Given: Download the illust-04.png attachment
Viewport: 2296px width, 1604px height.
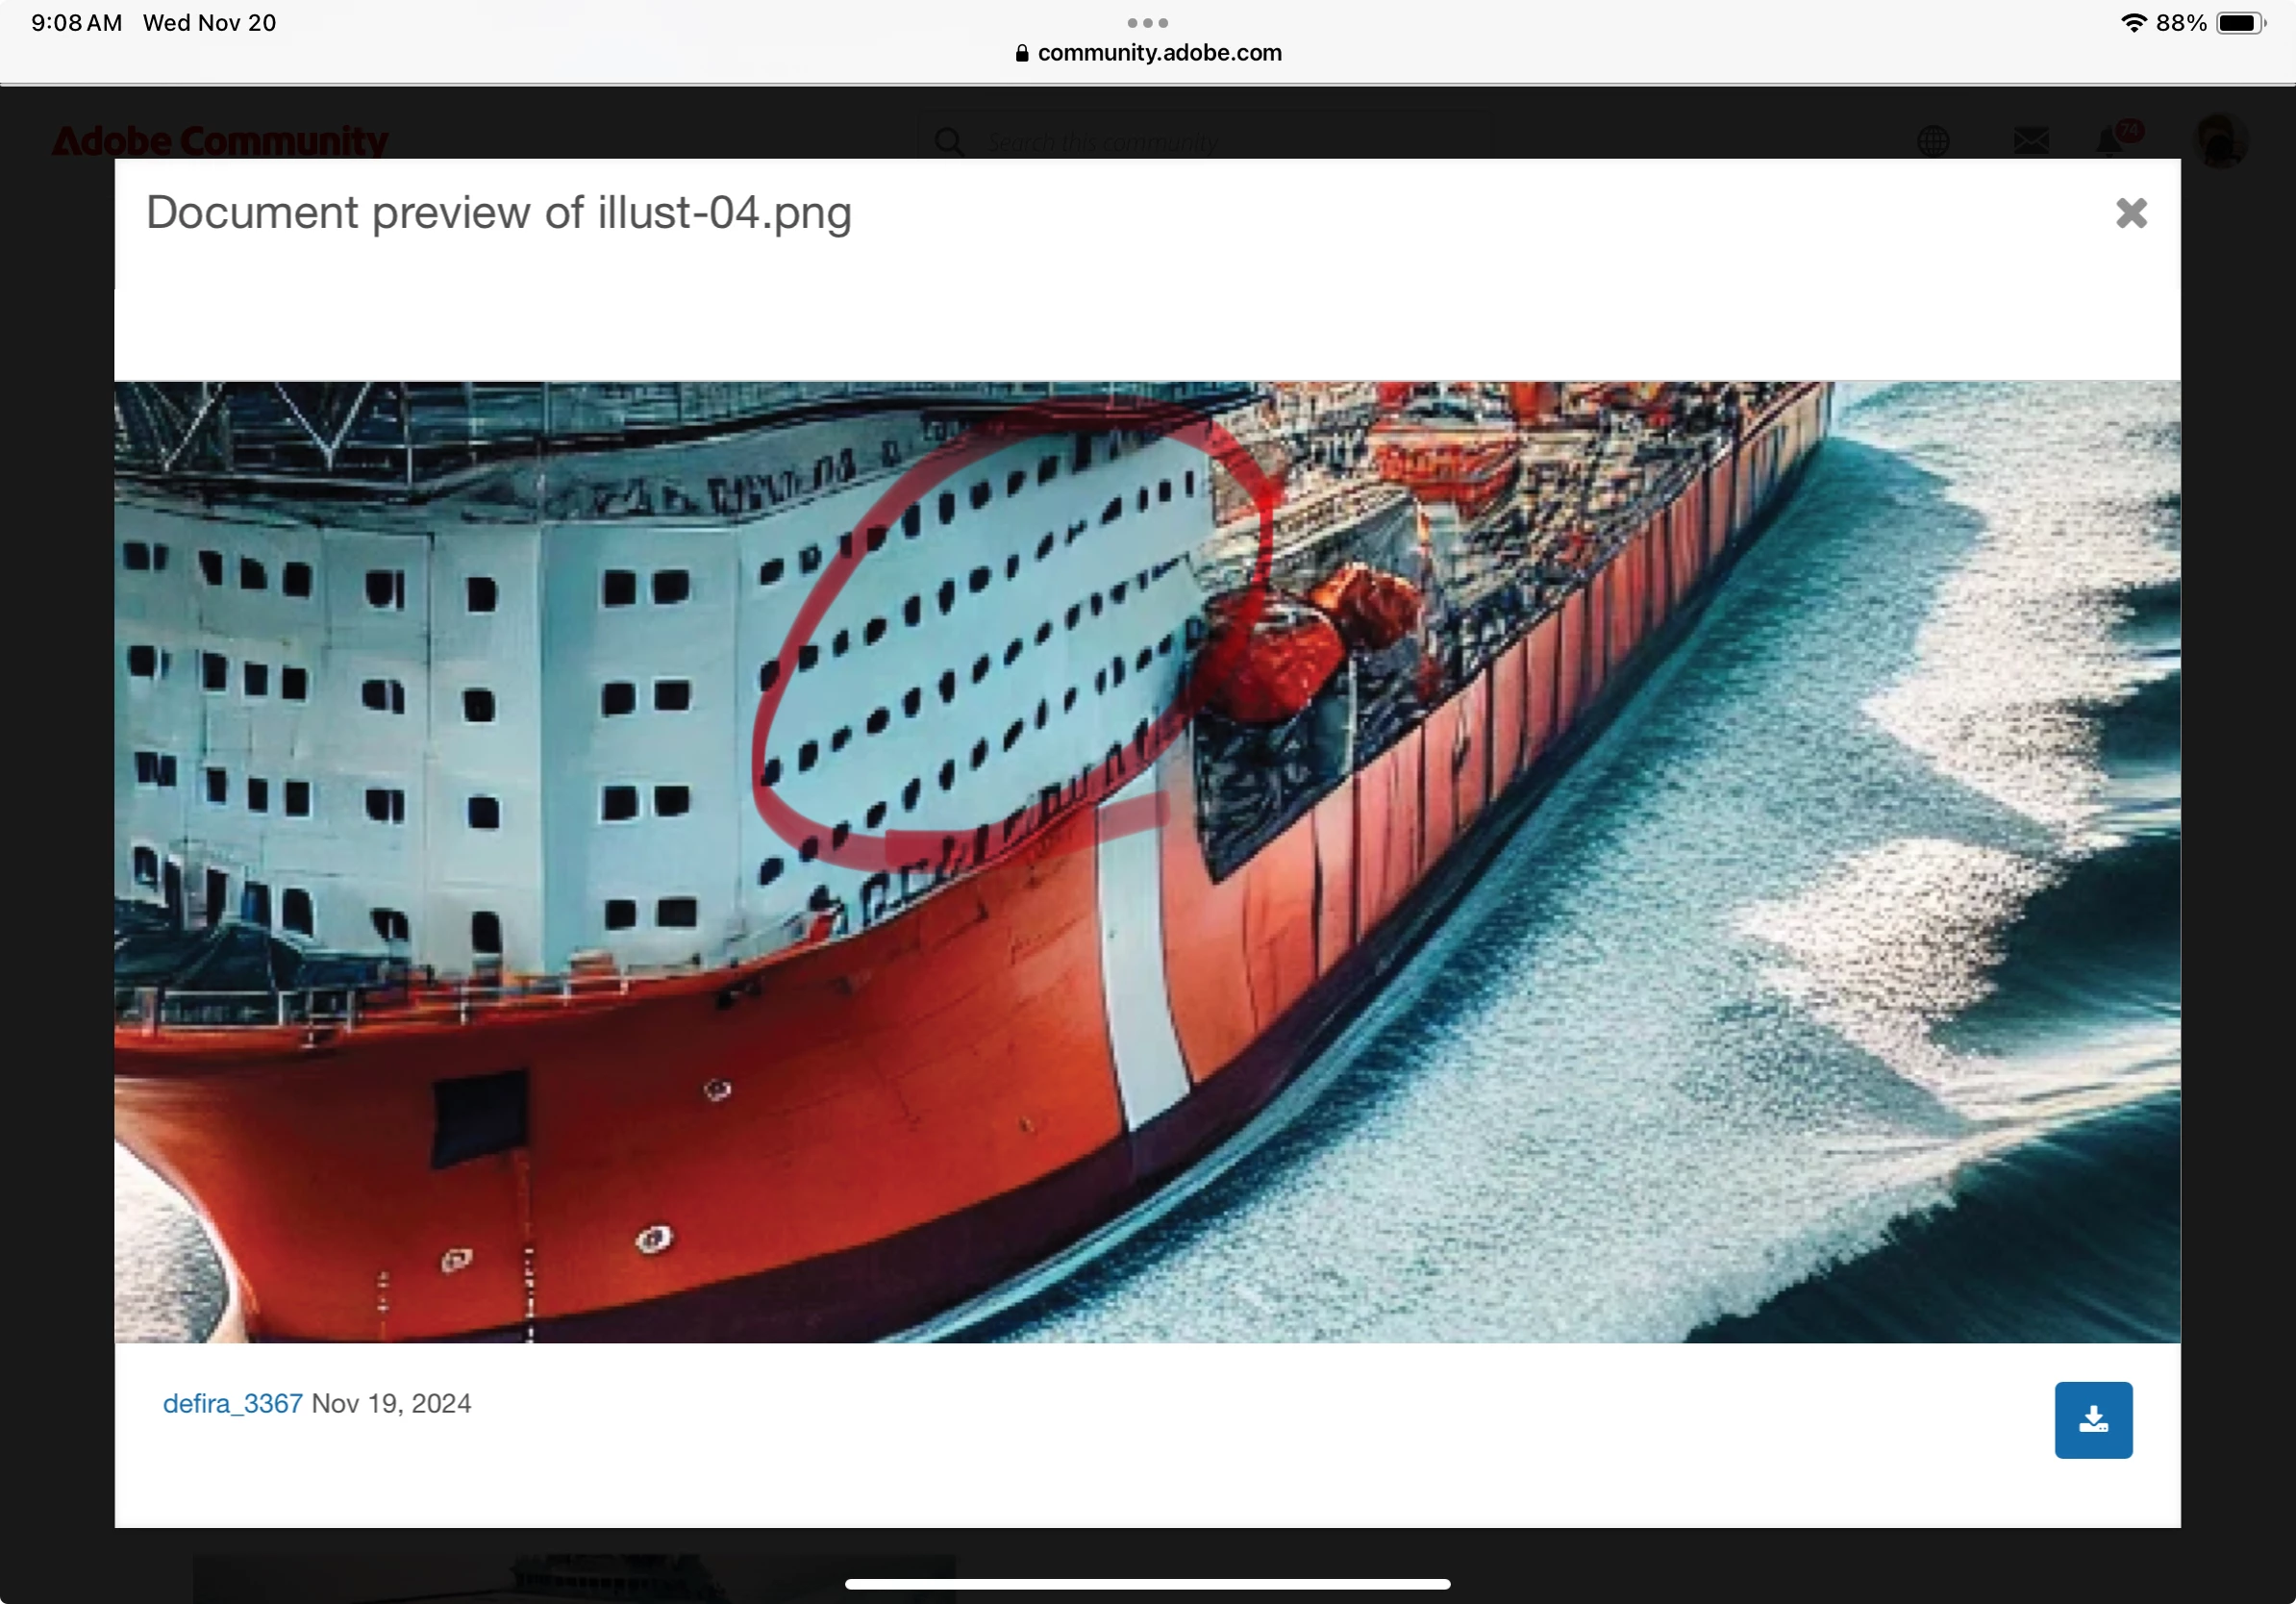Looking at the screenshot, I should click(2093, 1420).
